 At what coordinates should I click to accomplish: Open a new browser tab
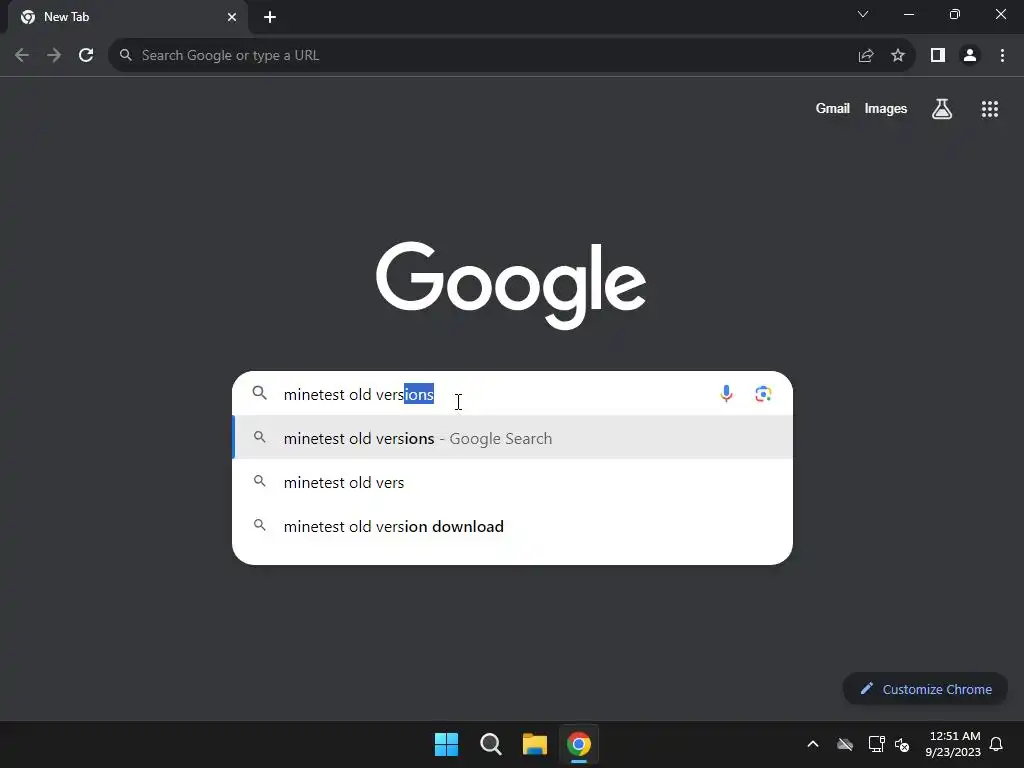(x=270, y=17)
